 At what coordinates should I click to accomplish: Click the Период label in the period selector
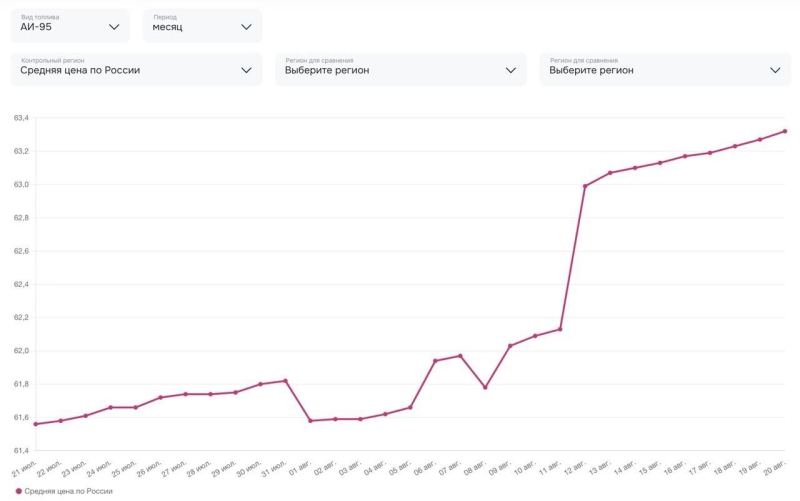pyautogui.click(x=165, y=17)
